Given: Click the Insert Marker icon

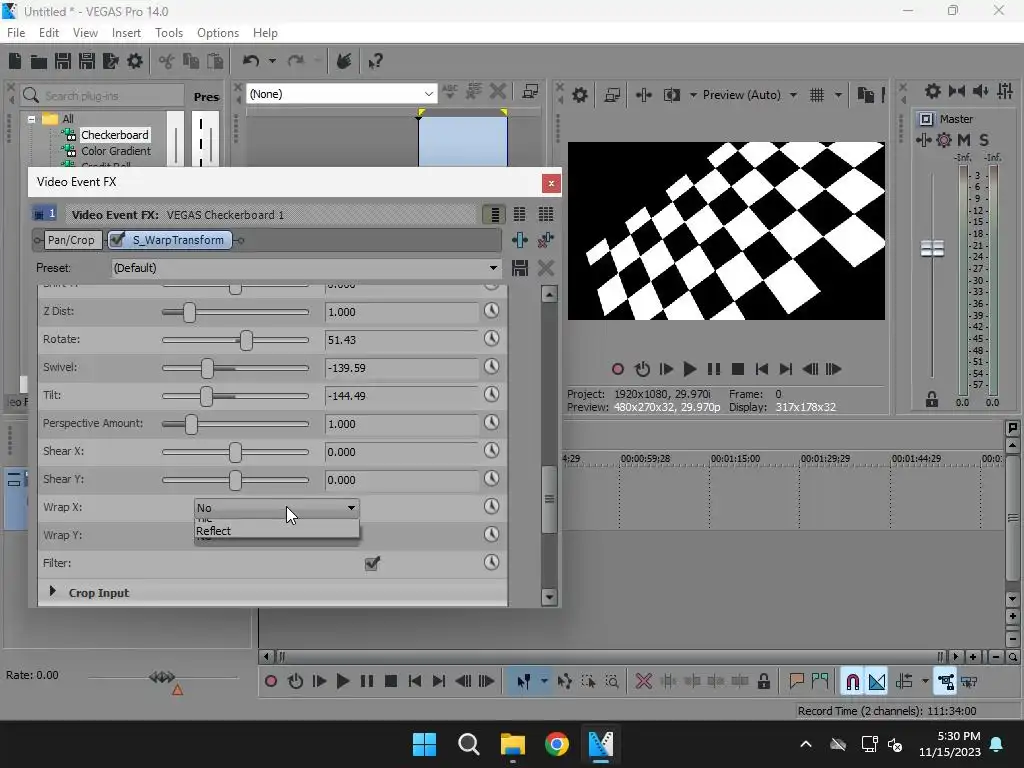Looking at the screenshot, I should click(796, 682).
